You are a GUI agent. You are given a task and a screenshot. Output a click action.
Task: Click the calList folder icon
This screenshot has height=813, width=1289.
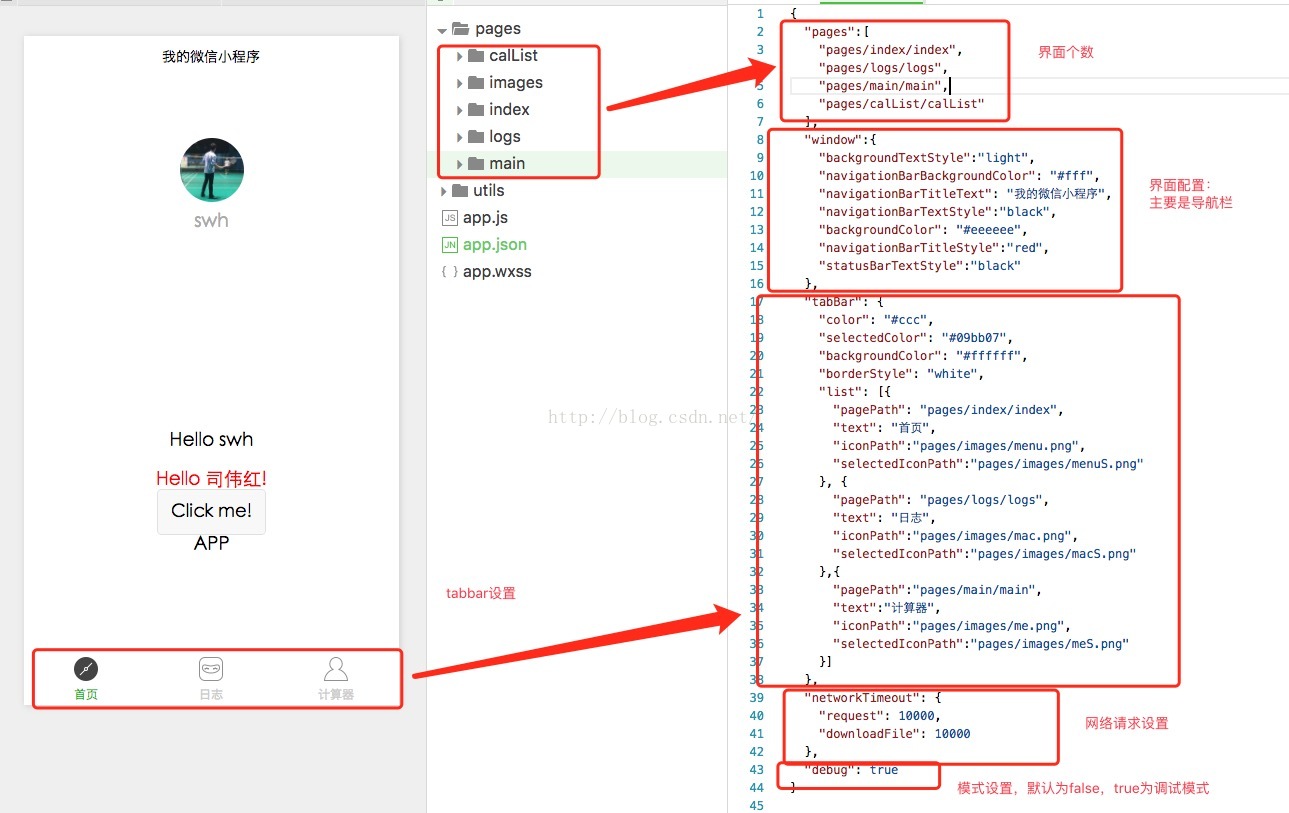point(476,56)
